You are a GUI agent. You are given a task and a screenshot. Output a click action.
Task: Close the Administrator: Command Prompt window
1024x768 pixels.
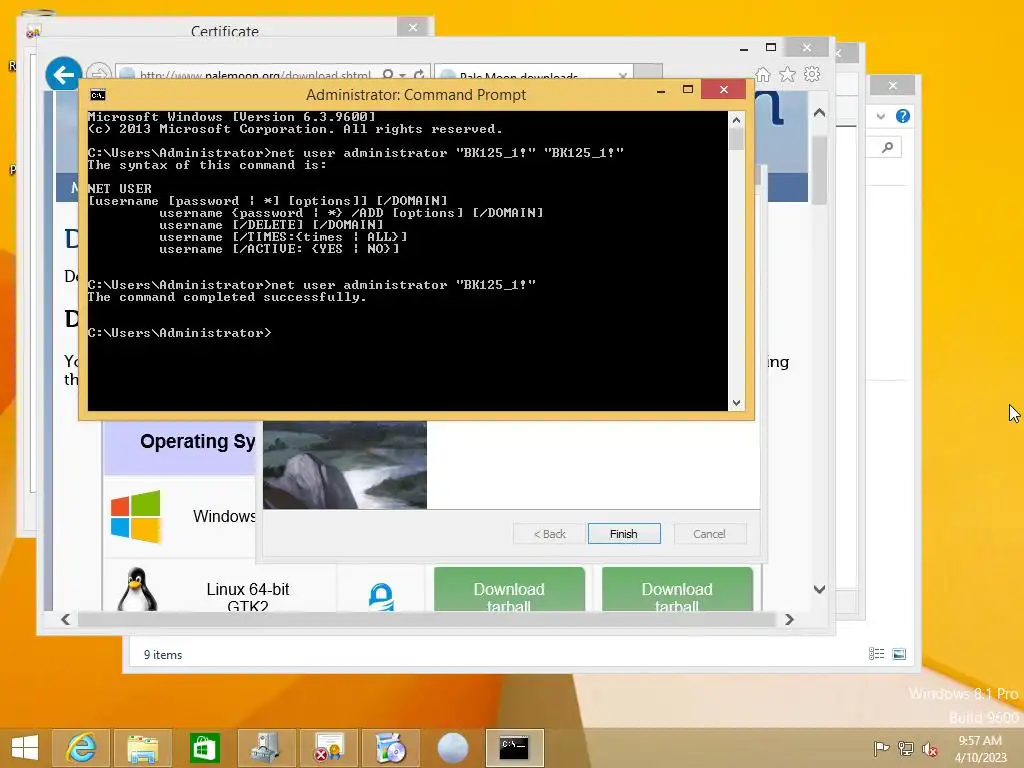click(x=724, y=89)
